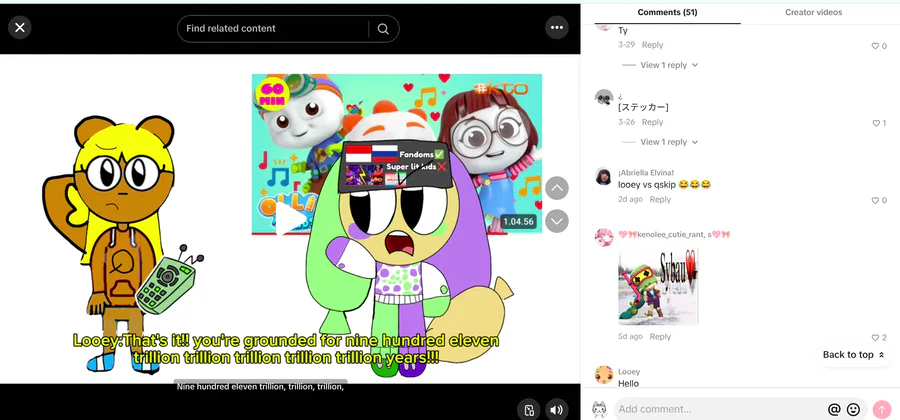This screenshot has width=900, height=420.
Task: Like the 'Ty' comment heart icon
Action: pos(875,46)
